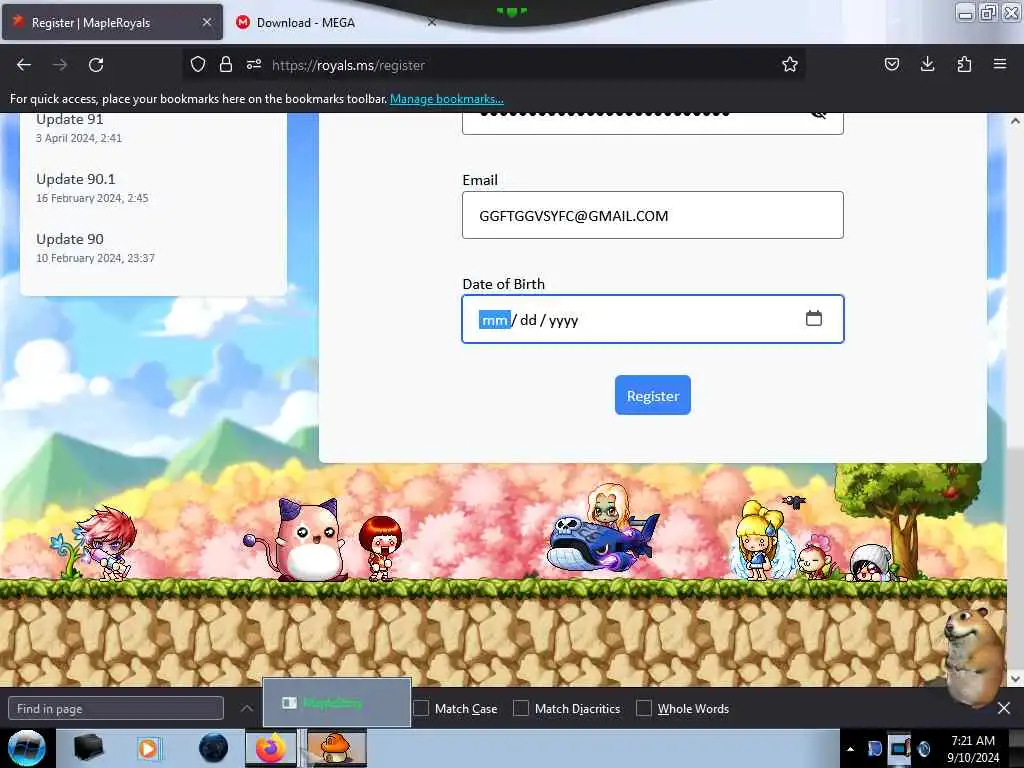The image size is (1024, 768).
Task: Select the dd segment of Date of Birth
Action: [528, 320]
